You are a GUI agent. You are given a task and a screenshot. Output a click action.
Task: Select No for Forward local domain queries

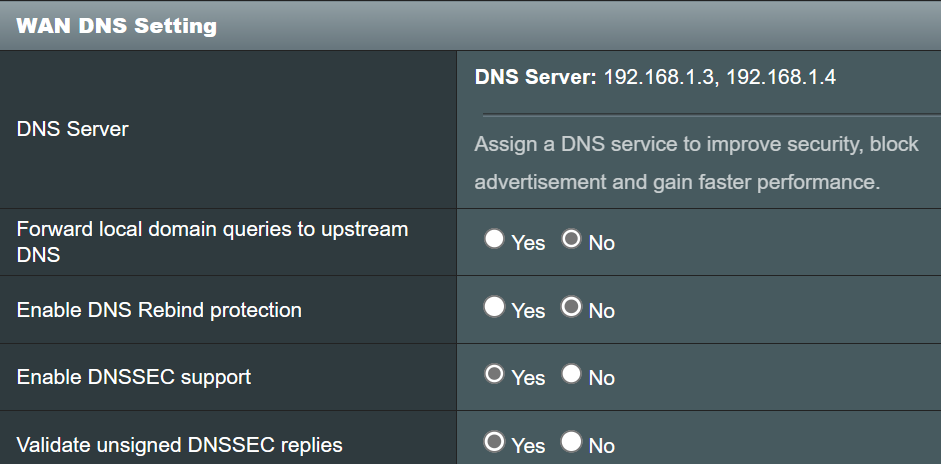571,240
